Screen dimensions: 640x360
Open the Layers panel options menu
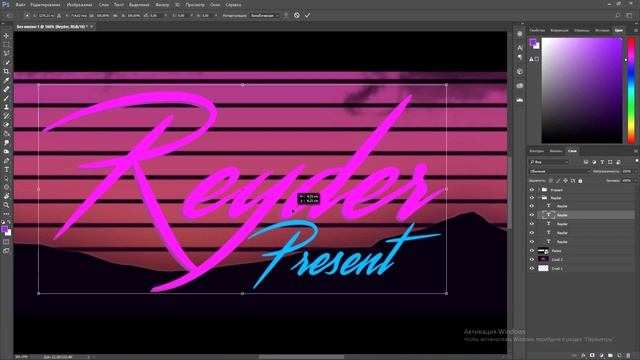tap(636, 151)
